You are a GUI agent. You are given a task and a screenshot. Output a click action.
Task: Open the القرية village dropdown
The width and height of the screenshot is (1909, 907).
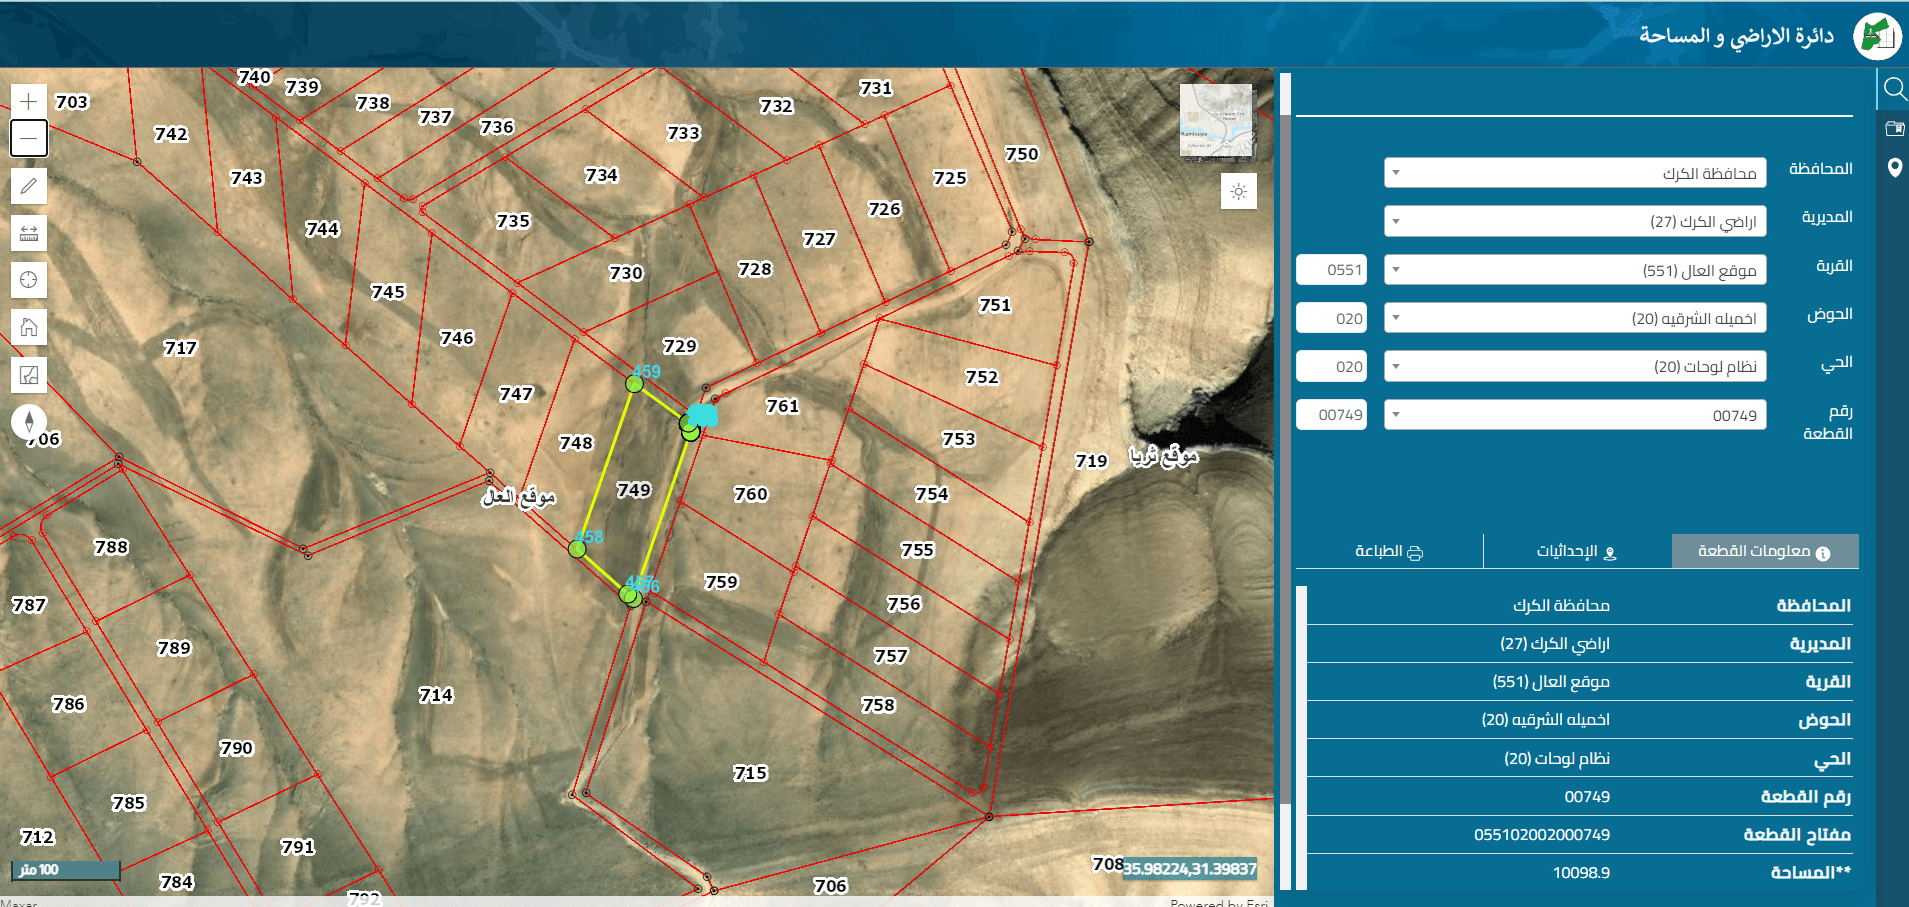[1575, 270]
